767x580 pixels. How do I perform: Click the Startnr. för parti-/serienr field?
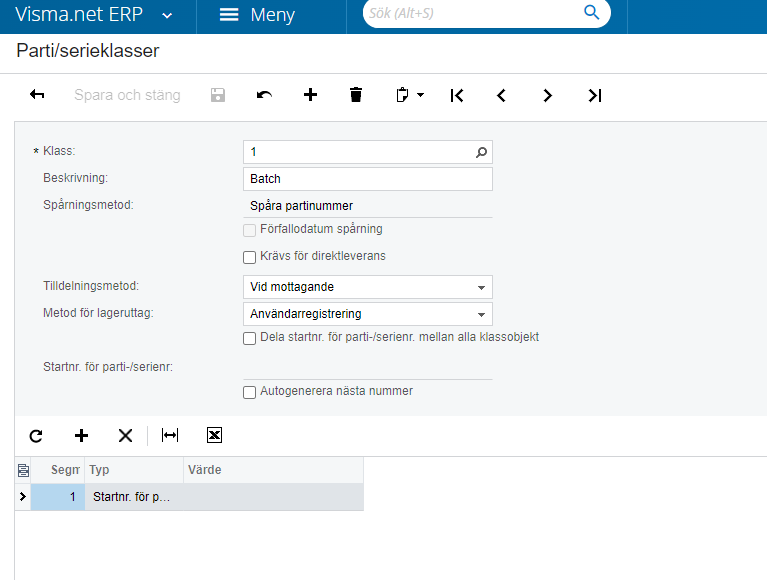click(x=368, y=368)
